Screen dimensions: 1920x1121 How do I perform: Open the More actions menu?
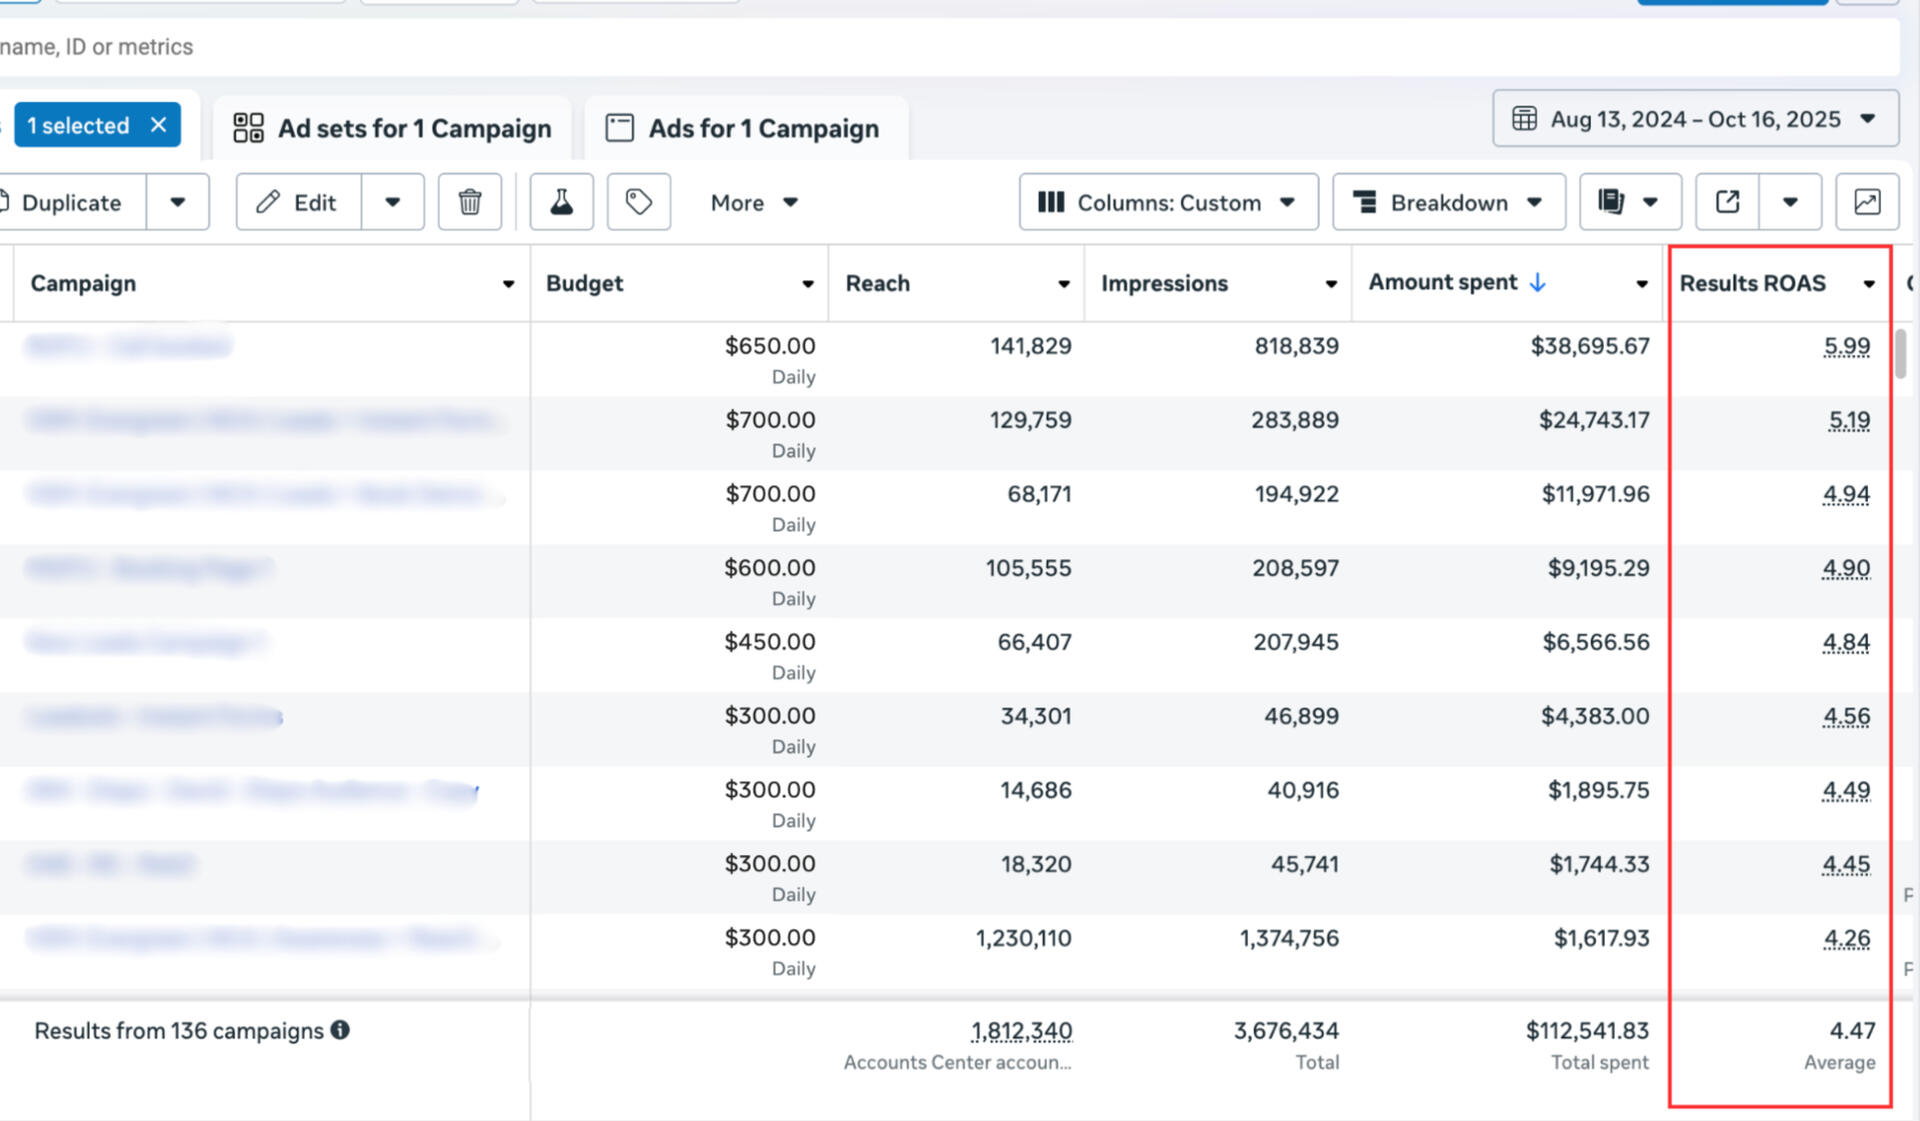753,202
